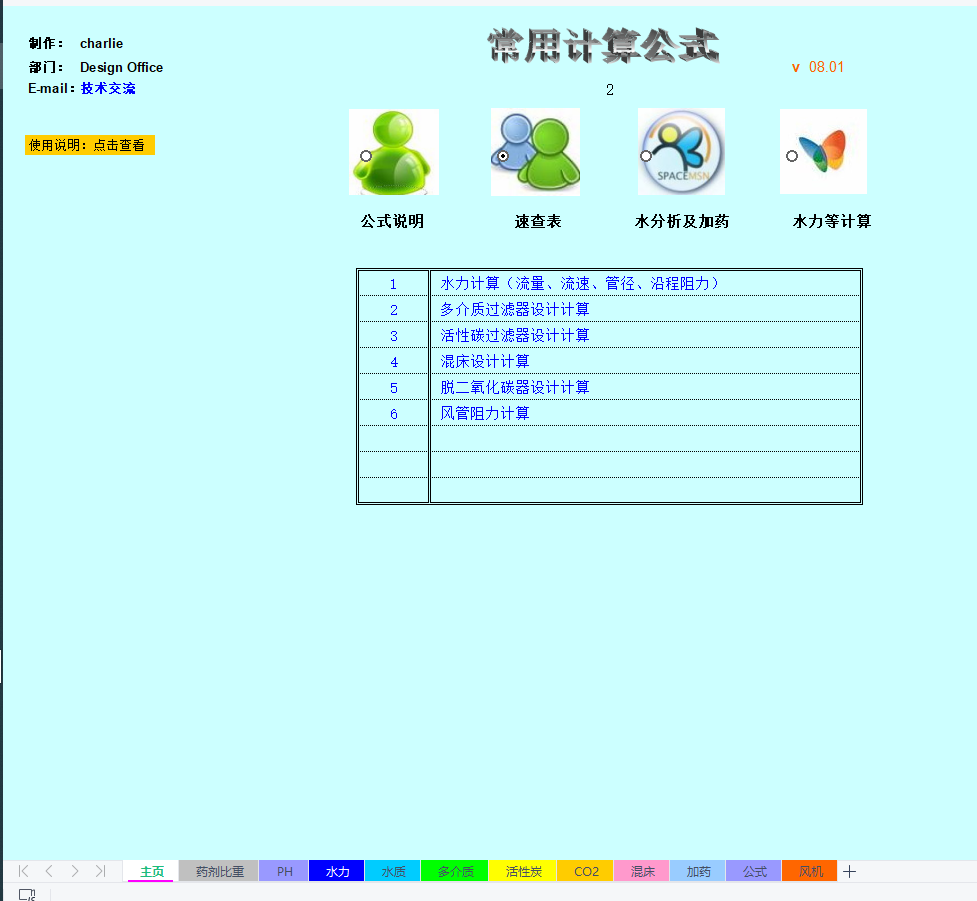
Task: Click the 水分析及加药 label
Action: click(682, 221)
